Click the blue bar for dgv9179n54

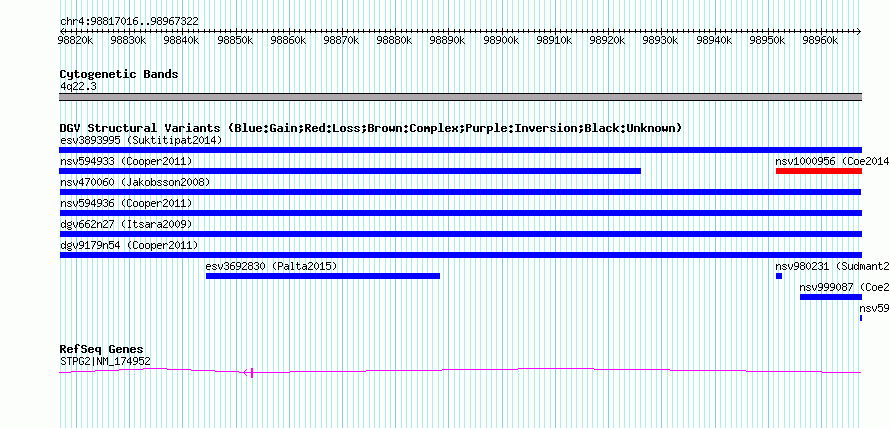pos(460,255)
